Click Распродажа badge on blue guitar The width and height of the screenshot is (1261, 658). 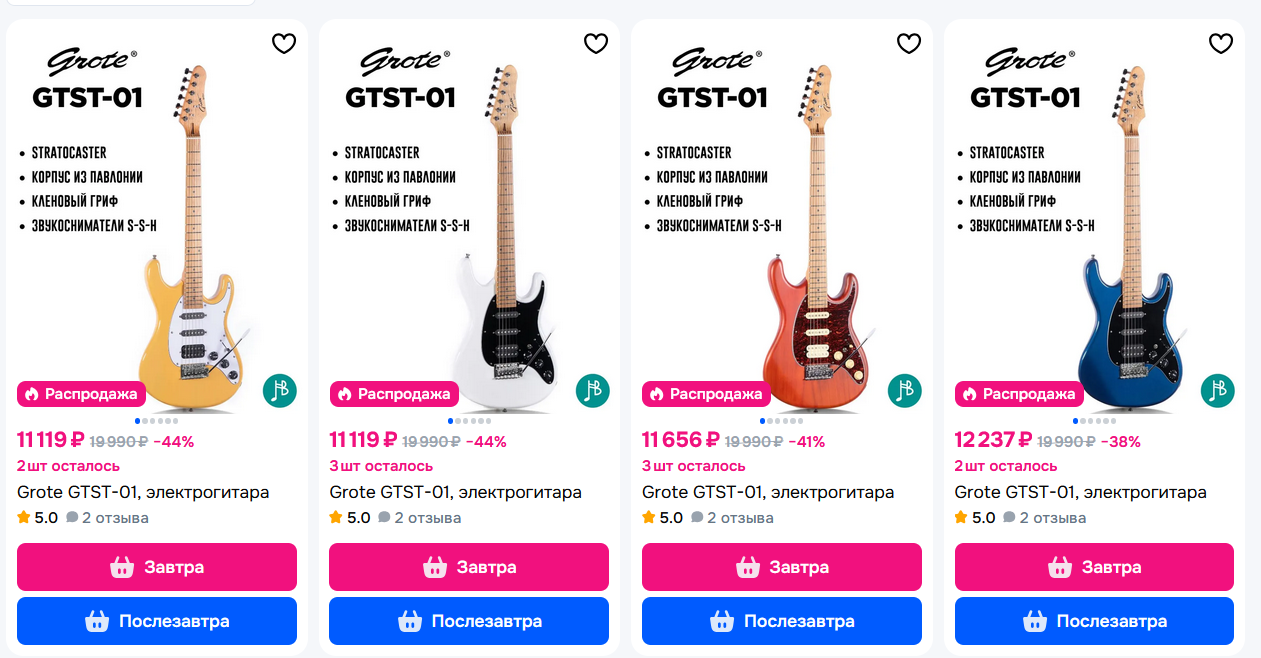(x=1019, y=394)
